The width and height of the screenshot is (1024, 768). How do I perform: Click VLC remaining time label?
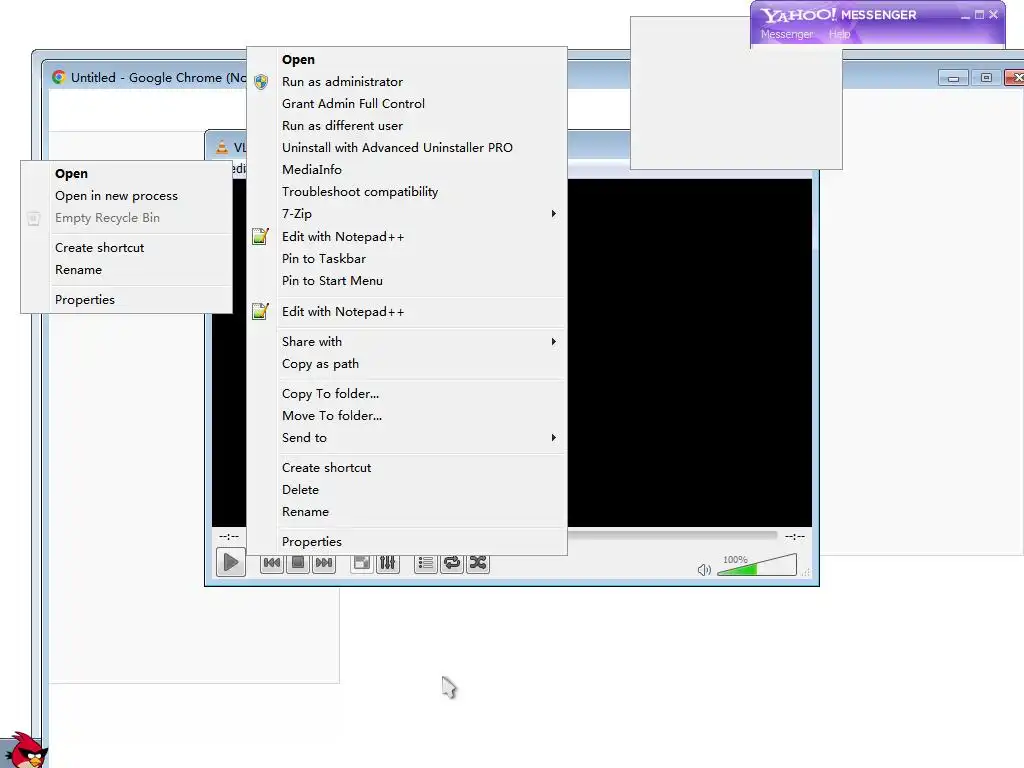795,536
